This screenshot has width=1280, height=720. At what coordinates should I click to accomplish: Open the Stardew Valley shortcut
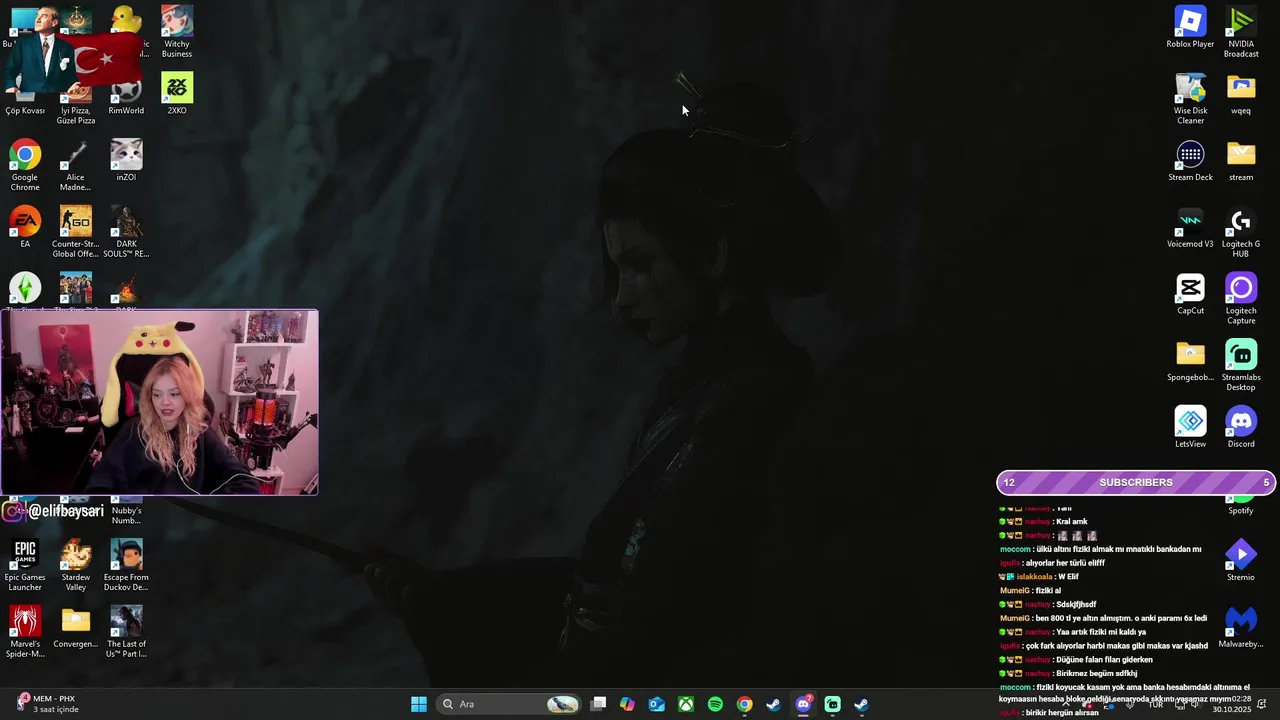pos(76,565)
